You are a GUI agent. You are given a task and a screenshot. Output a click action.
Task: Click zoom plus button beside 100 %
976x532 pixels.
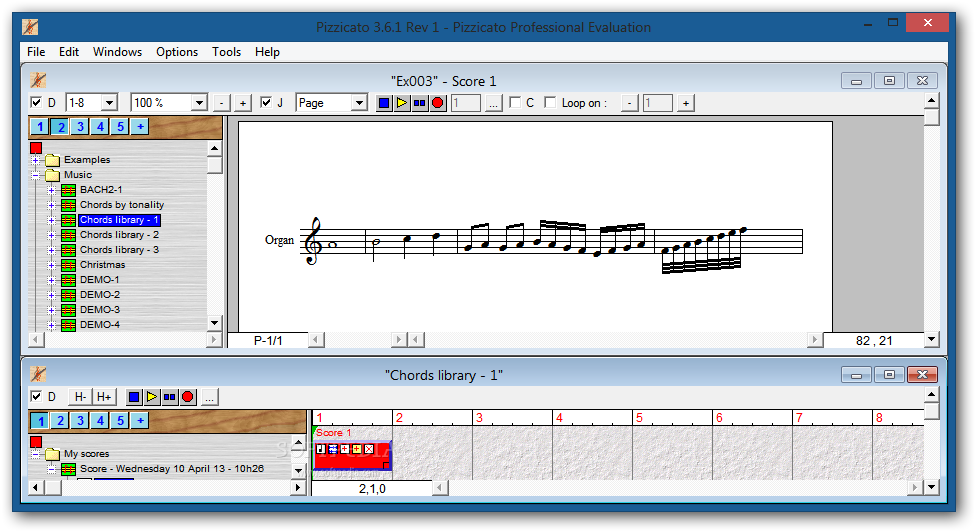point(243,103)
